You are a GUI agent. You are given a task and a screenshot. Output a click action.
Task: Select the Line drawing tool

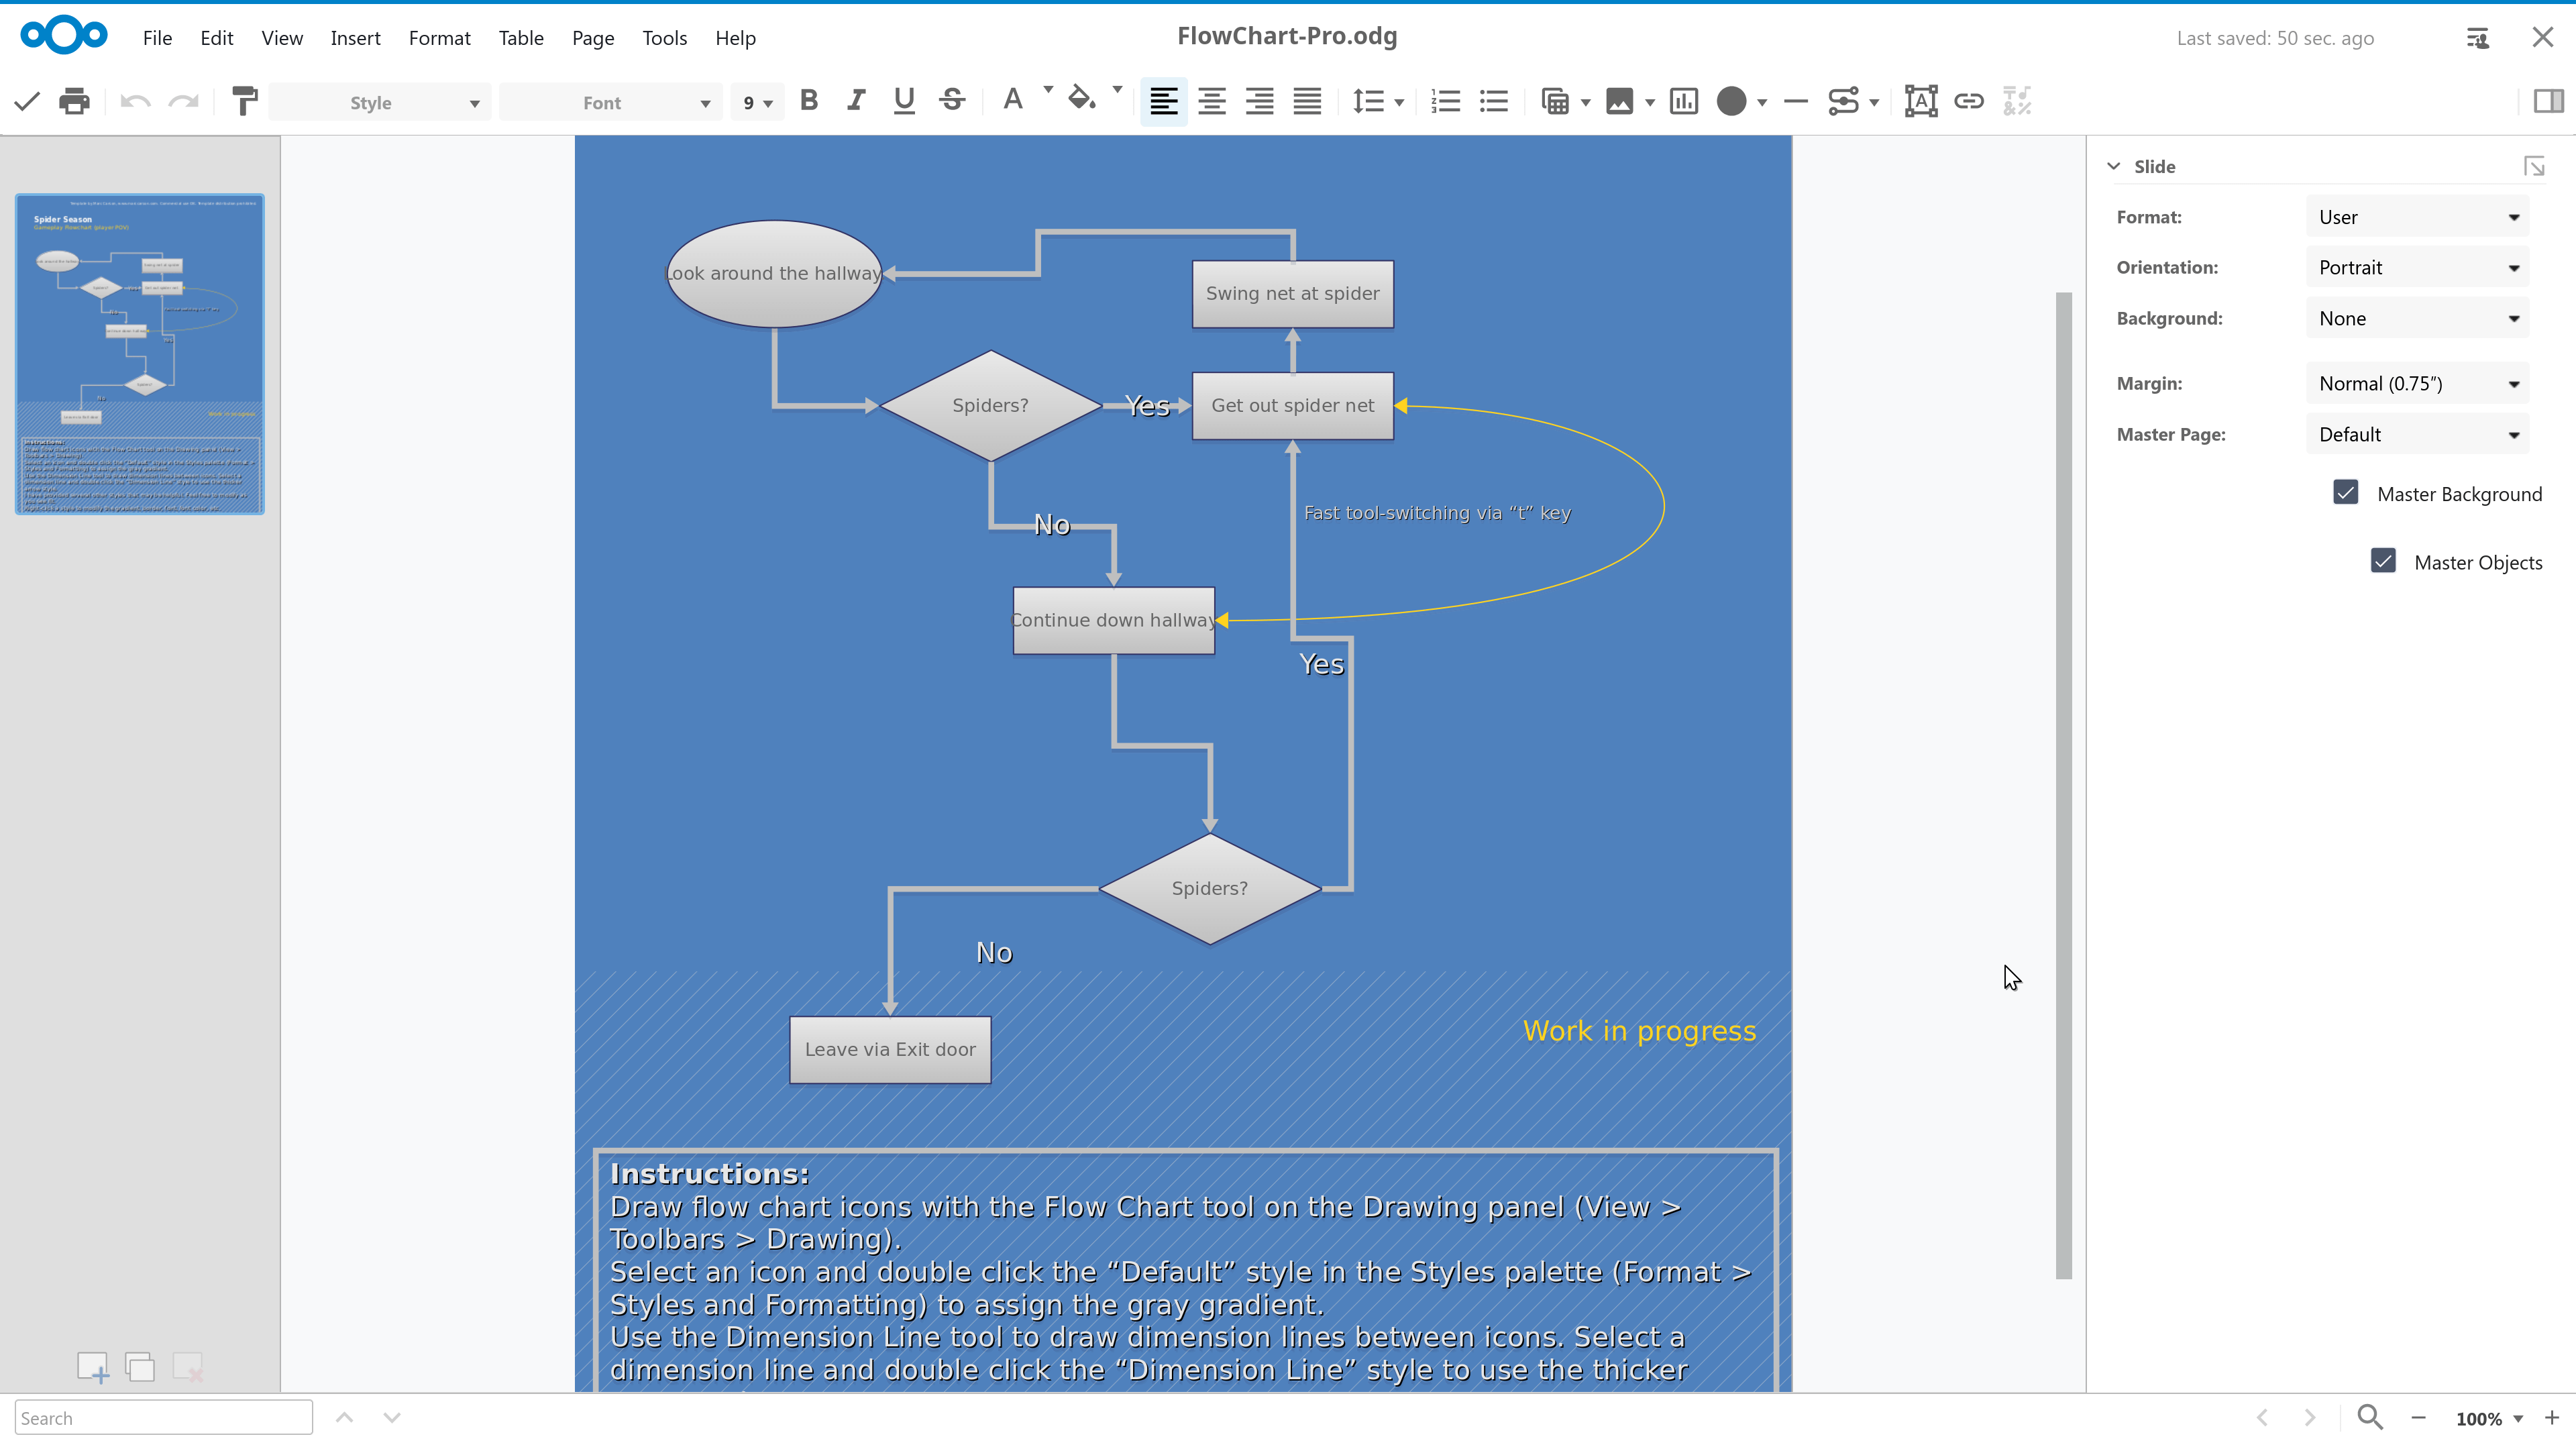pos(1796,101)
